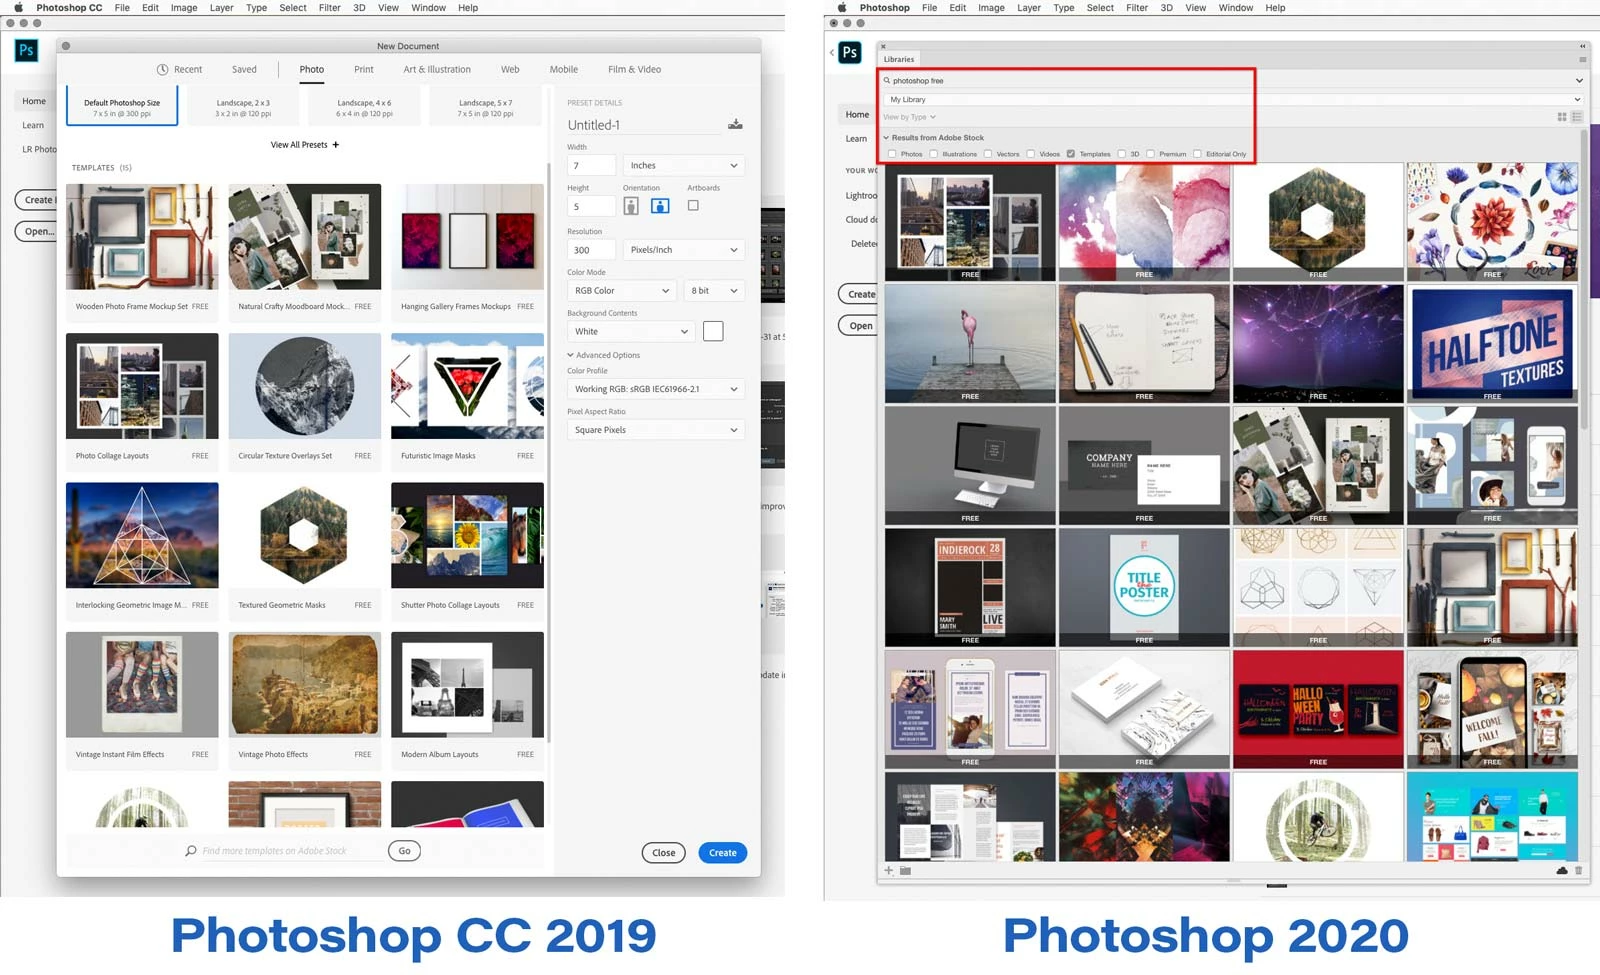Image resolution: width=1600 pixels, height=975 pixels.
Task: Click the background color swatch
Action: click(x=713, y=332)
